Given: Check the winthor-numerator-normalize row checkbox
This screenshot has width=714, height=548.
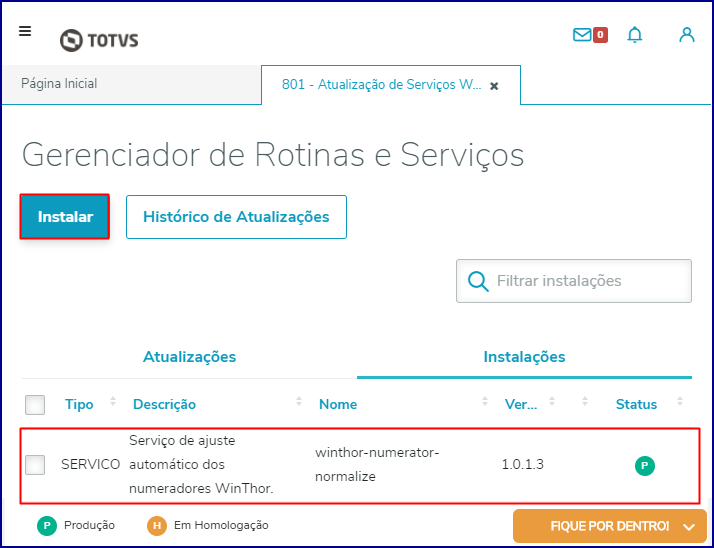Looking at the screenshot, I should (35, 465).
